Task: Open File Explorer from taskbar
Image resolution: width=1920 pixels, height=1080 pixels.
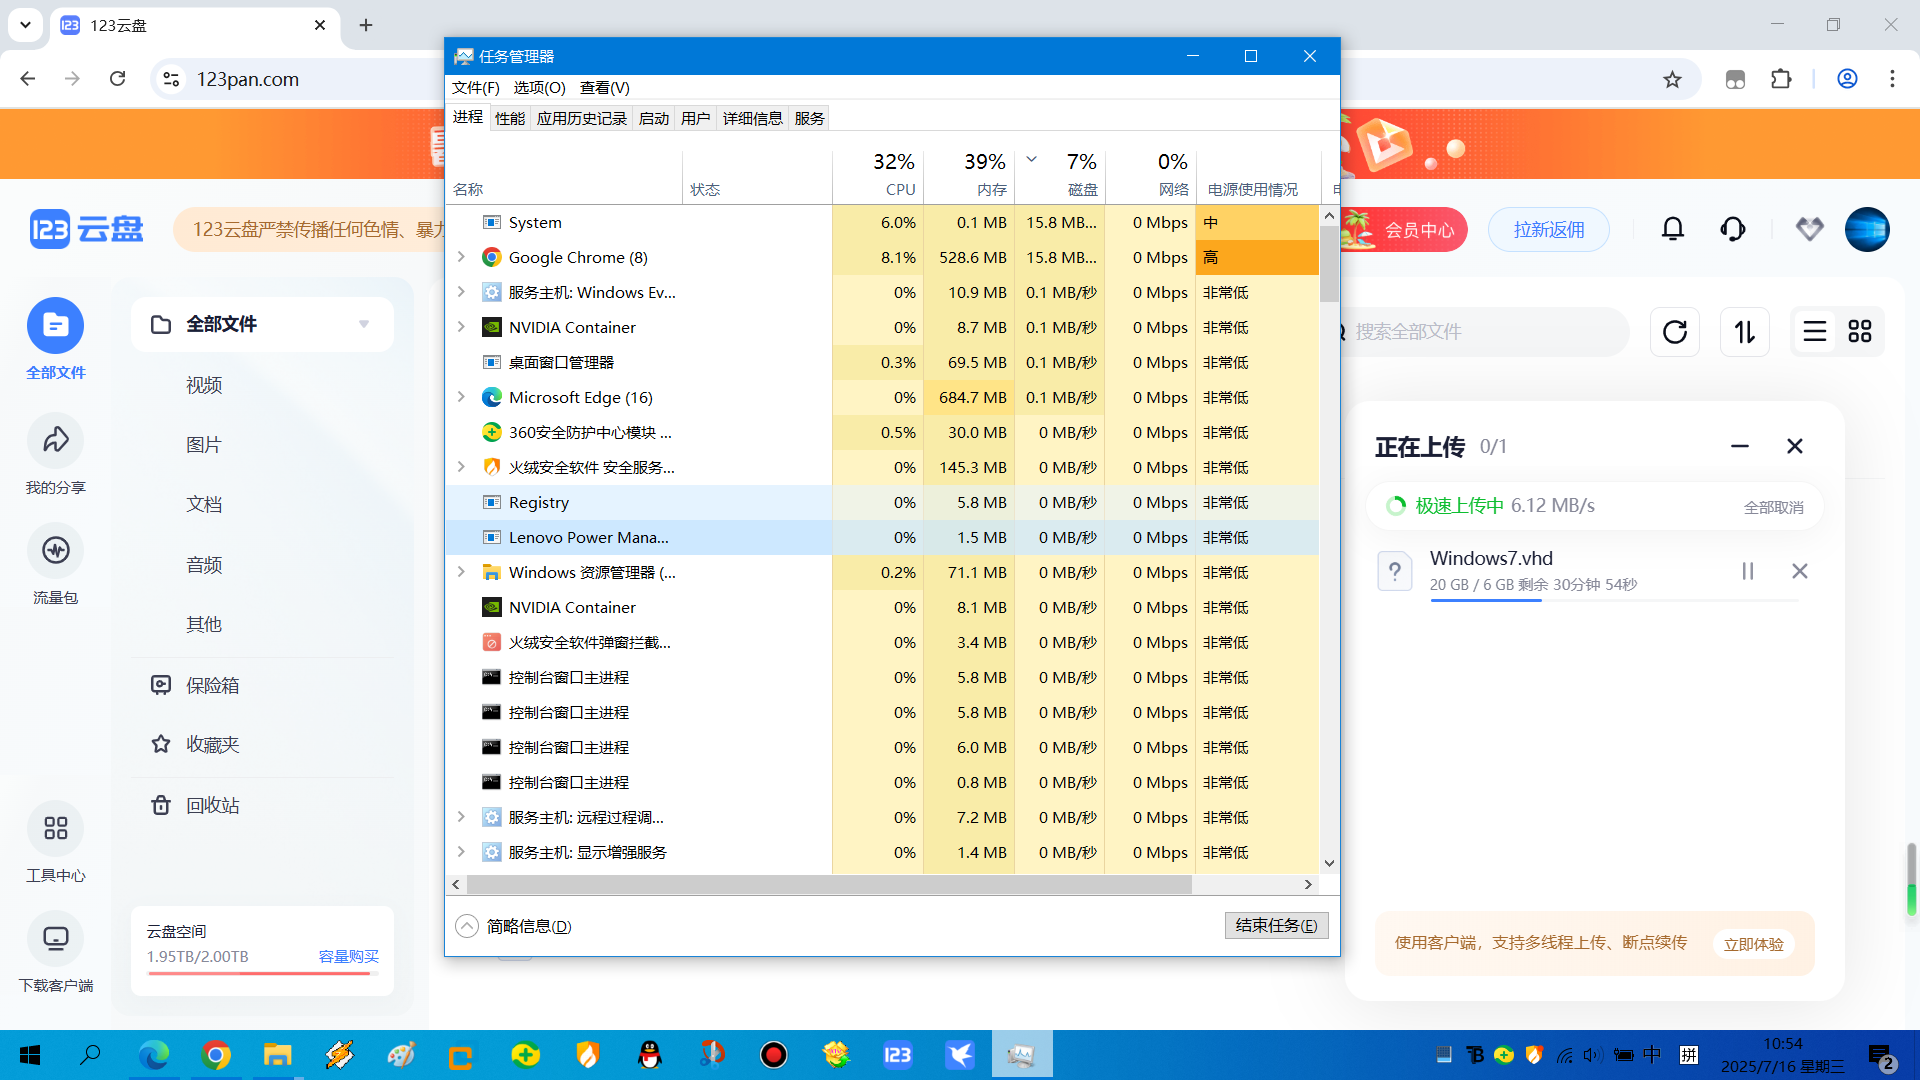Action: point(277,1055)
